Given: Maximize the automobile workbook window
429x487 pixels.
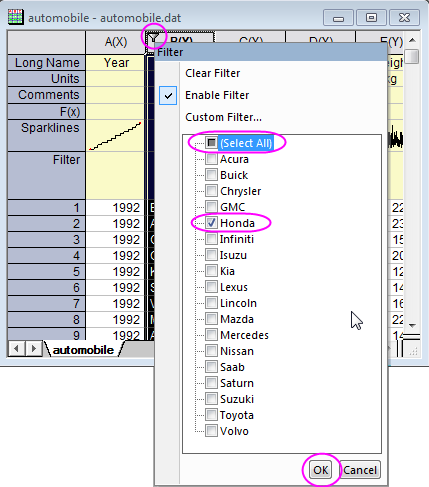Looking at the screenshot, I should tap(371, 18).
